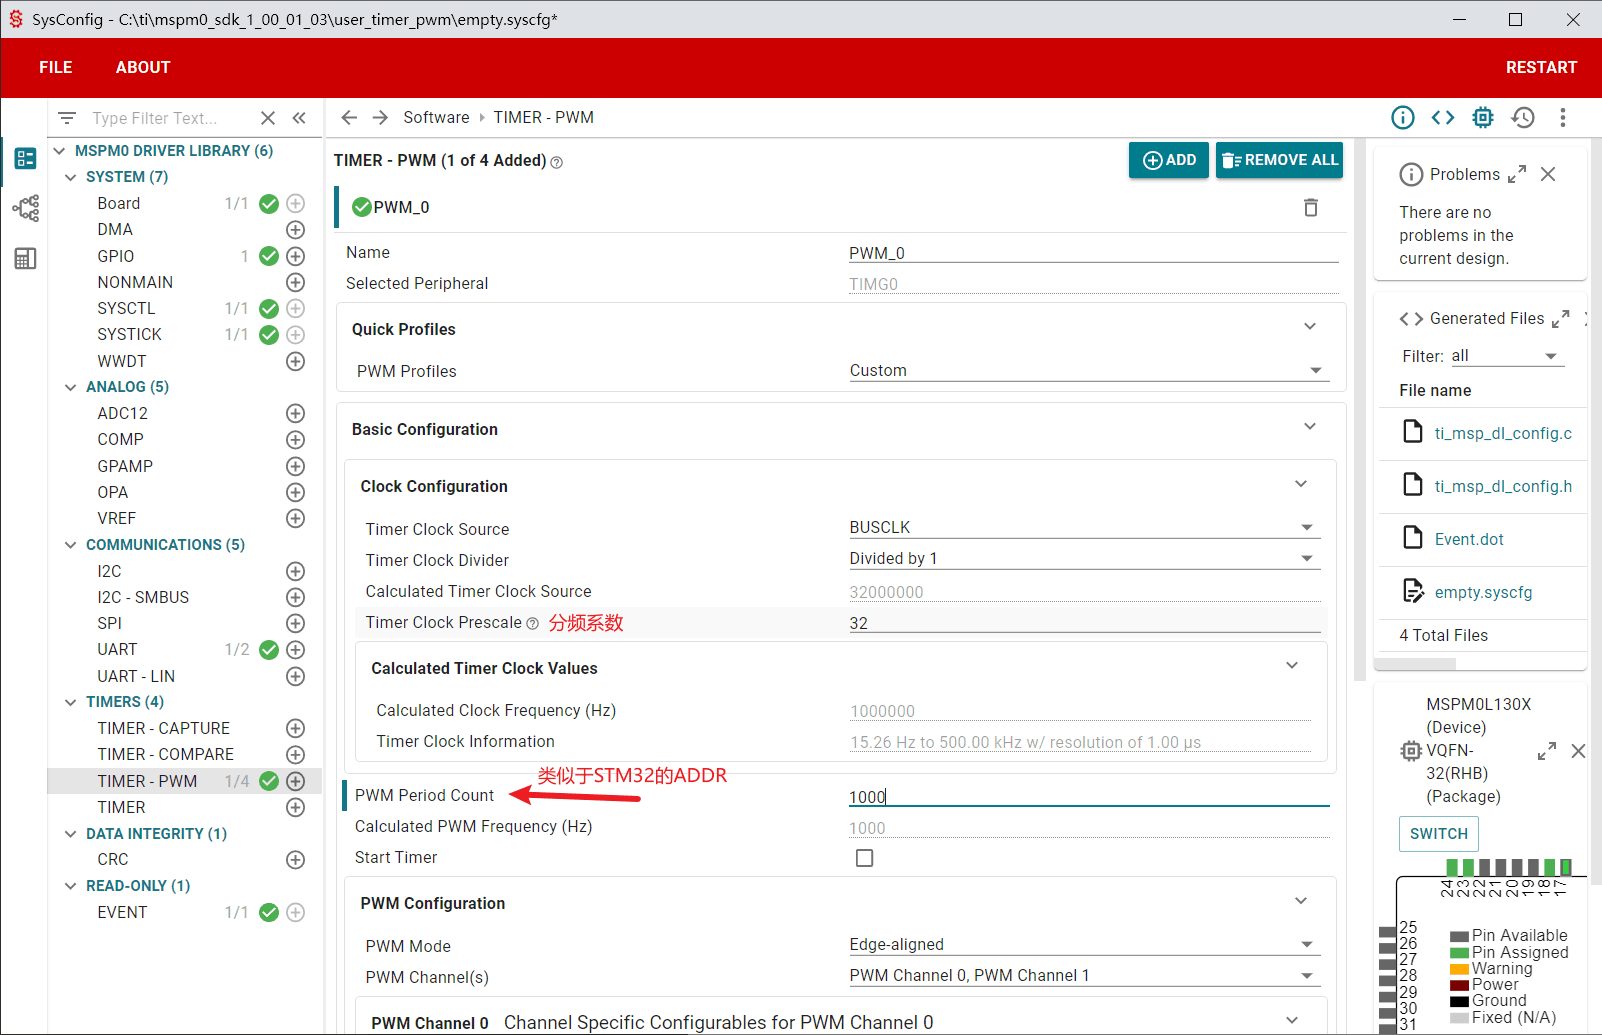Viewport: 1602px width, 1035px height.
Task: Open the history icon in top toolbar
Action: pos(1522,118)
